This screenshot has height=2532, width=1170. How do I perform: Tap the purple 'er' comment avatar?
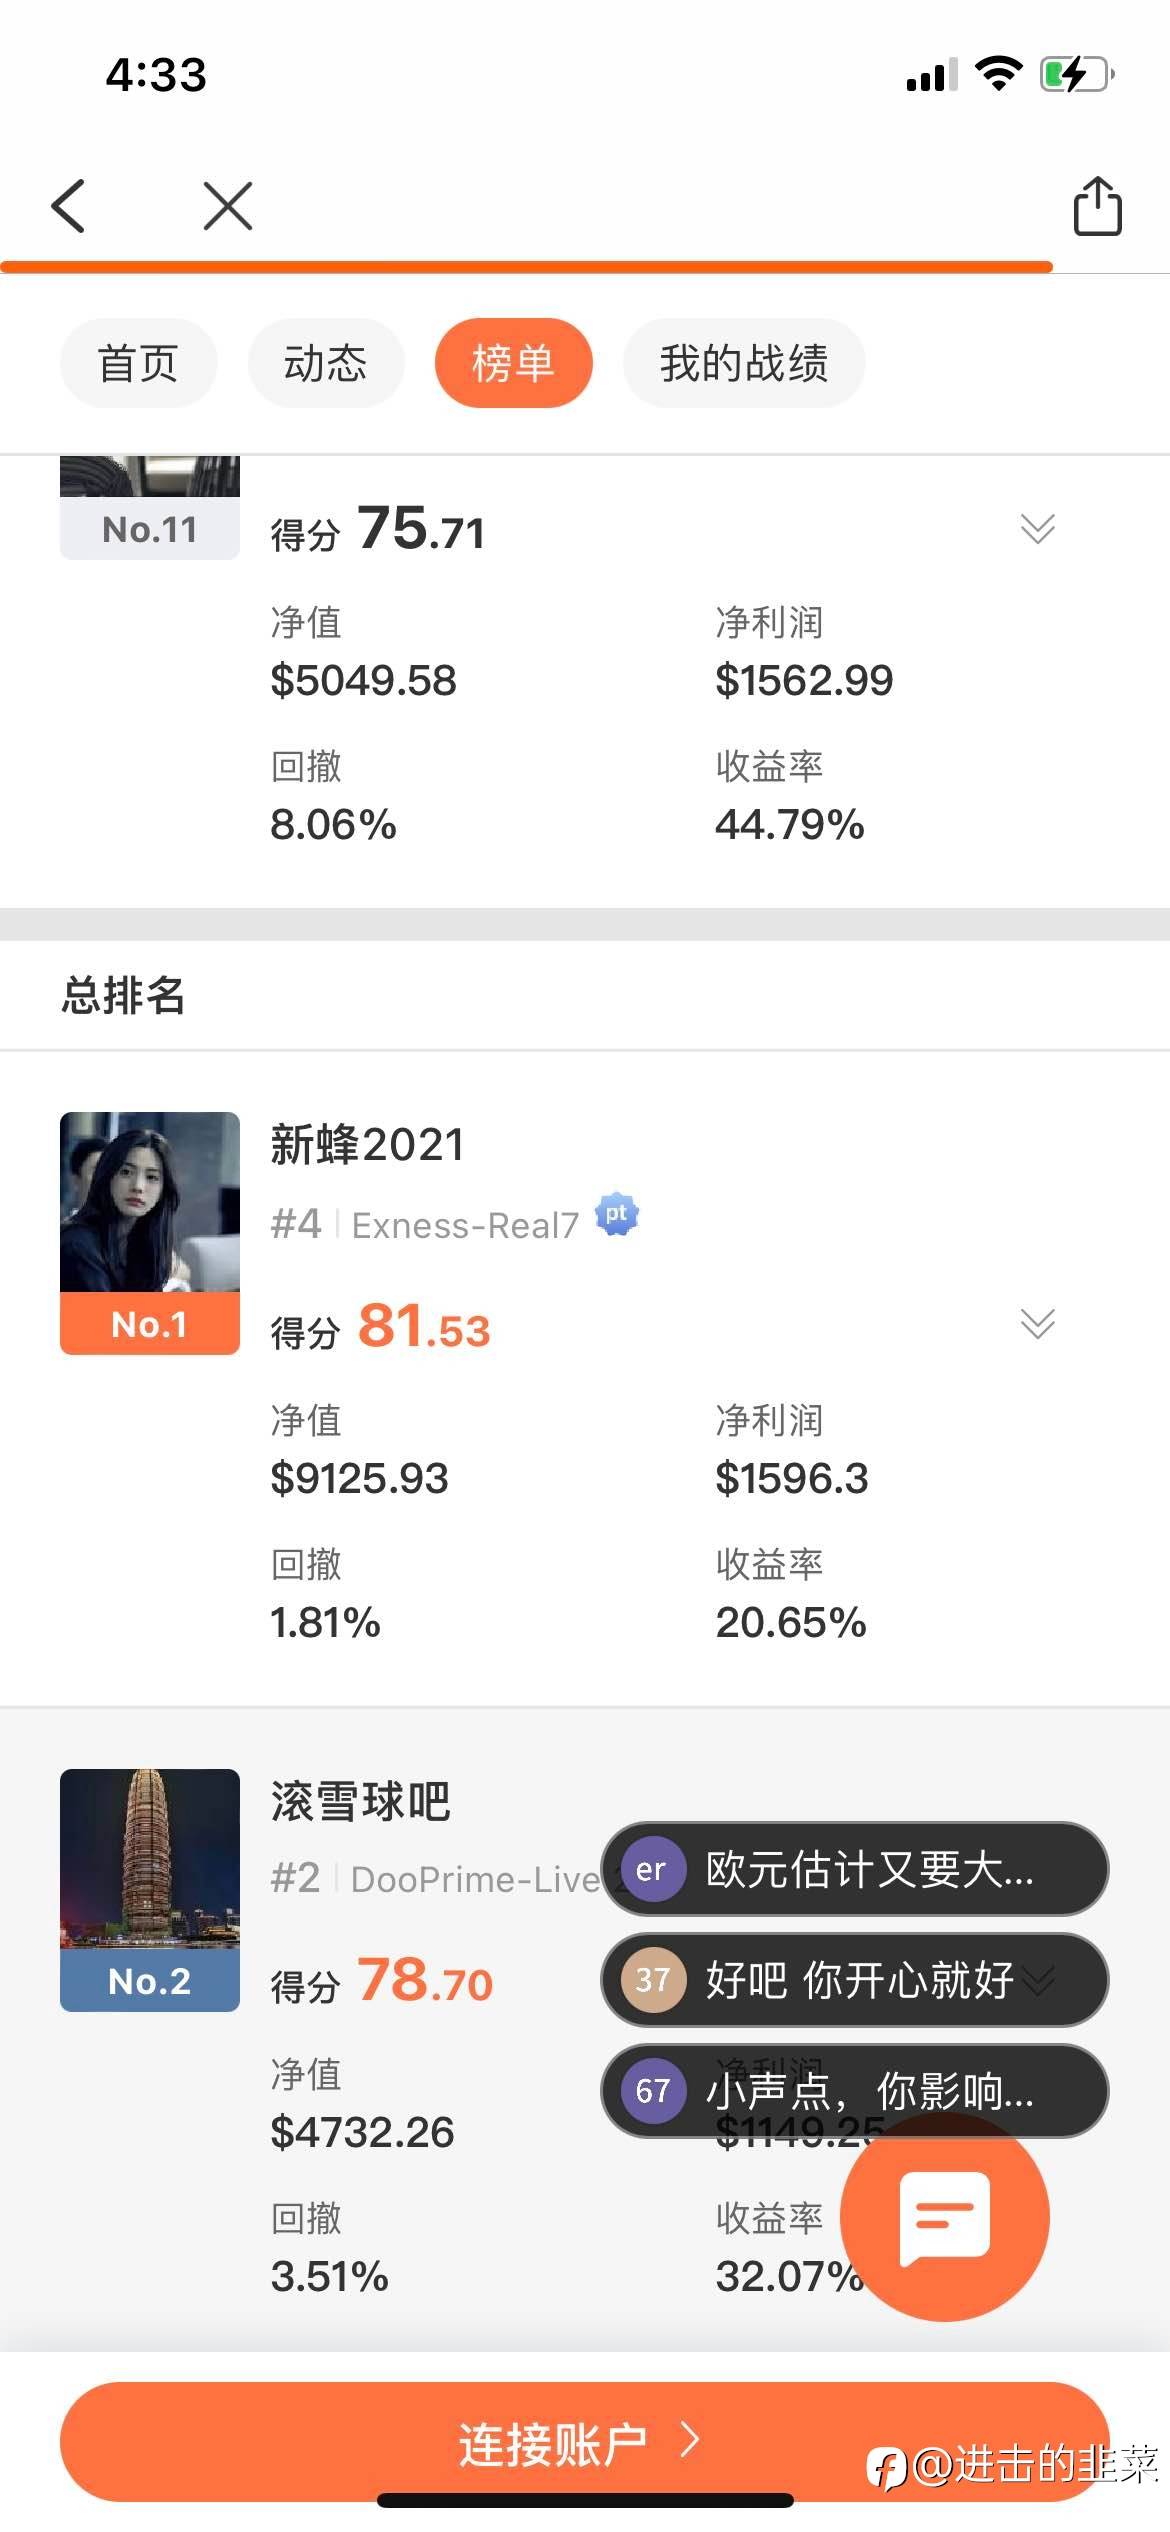click(652, 1869)
